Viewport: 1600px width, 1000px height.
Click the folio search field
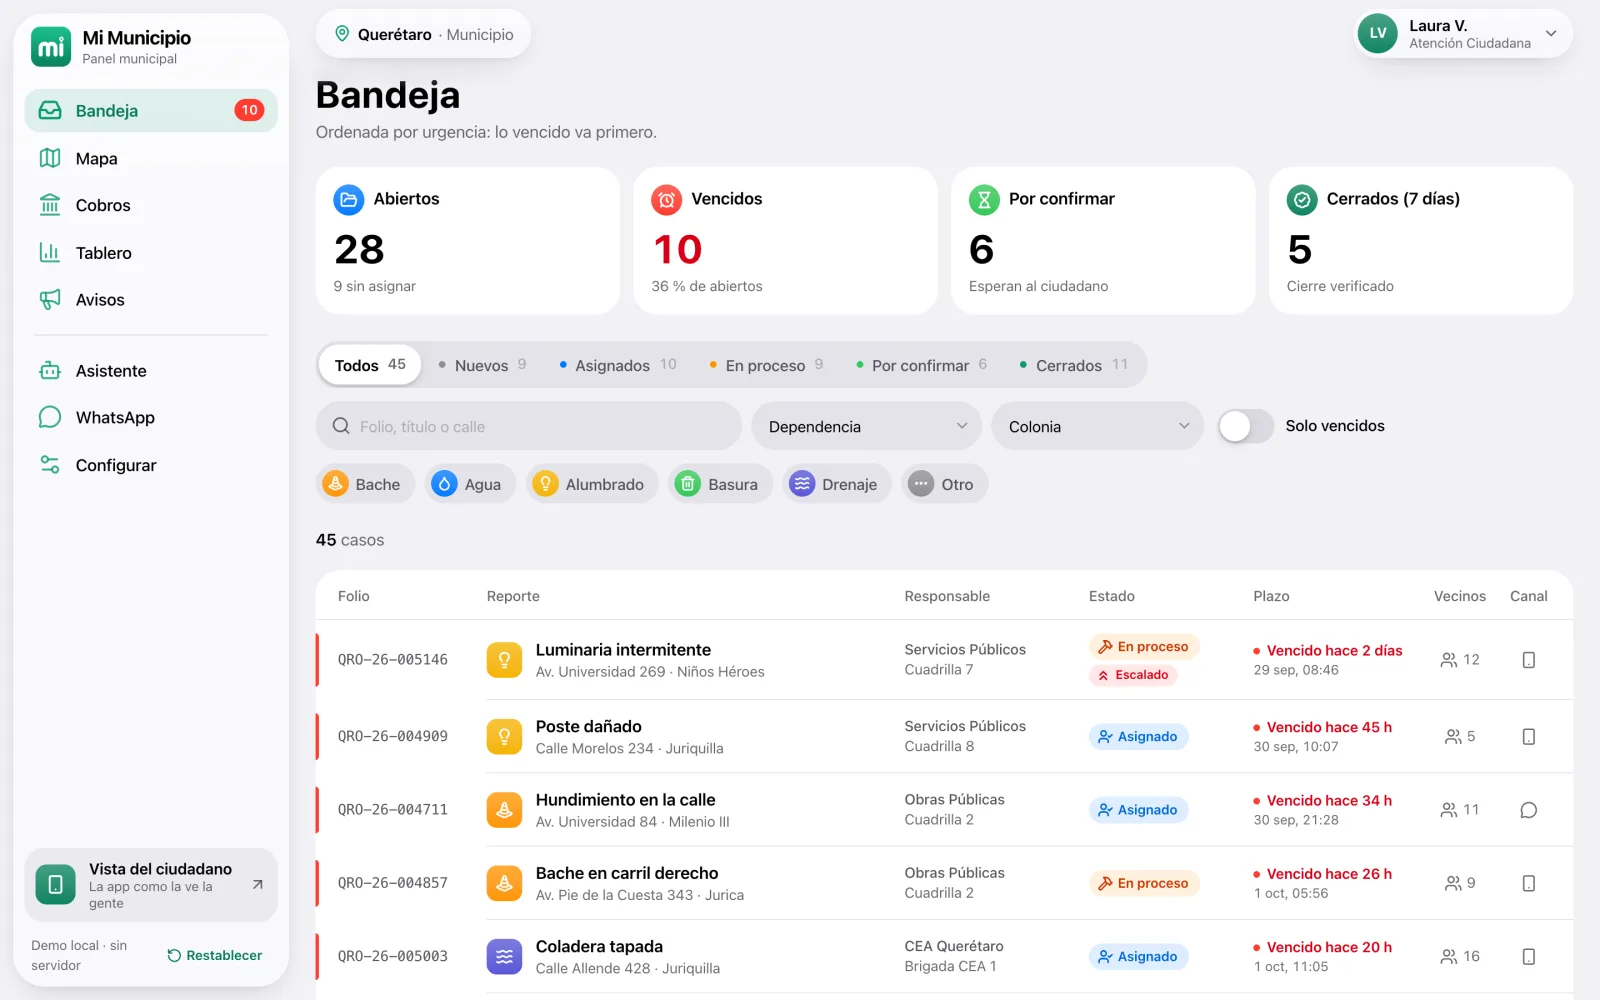(529, 426)
